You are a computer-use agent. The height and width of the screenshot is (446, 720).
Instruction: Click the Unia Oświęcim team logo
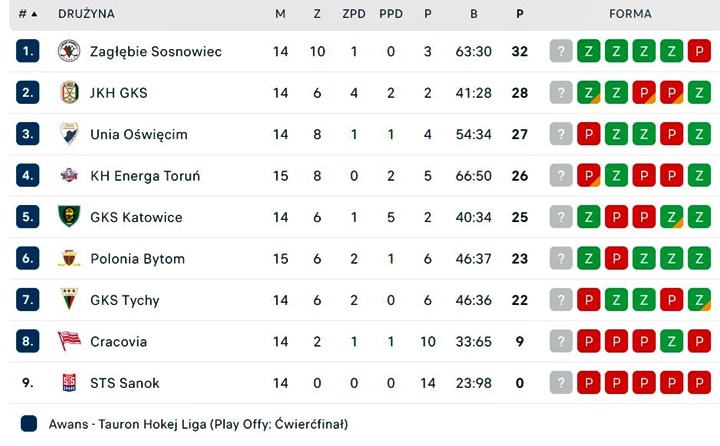pos(69,134)
